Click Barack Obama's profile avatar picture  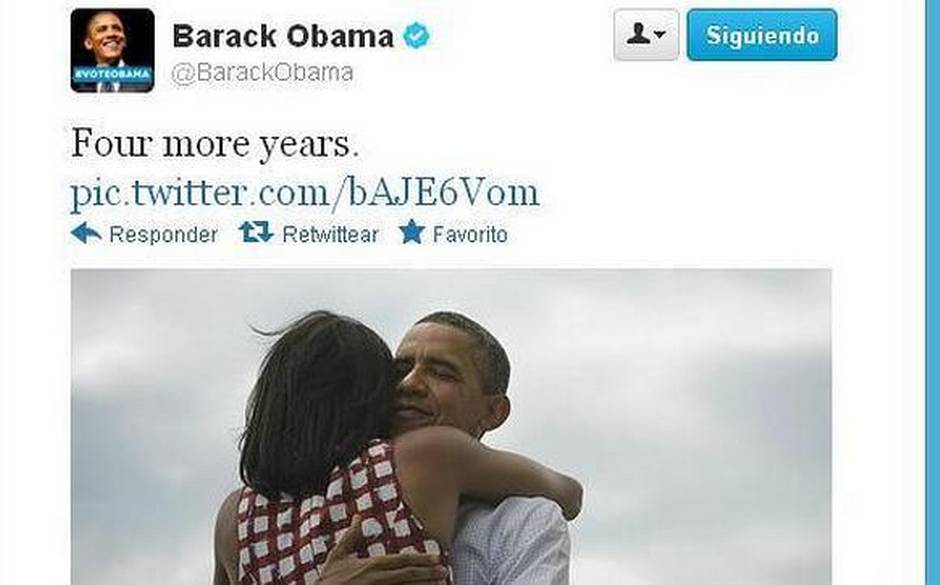(x=112, y=51)
